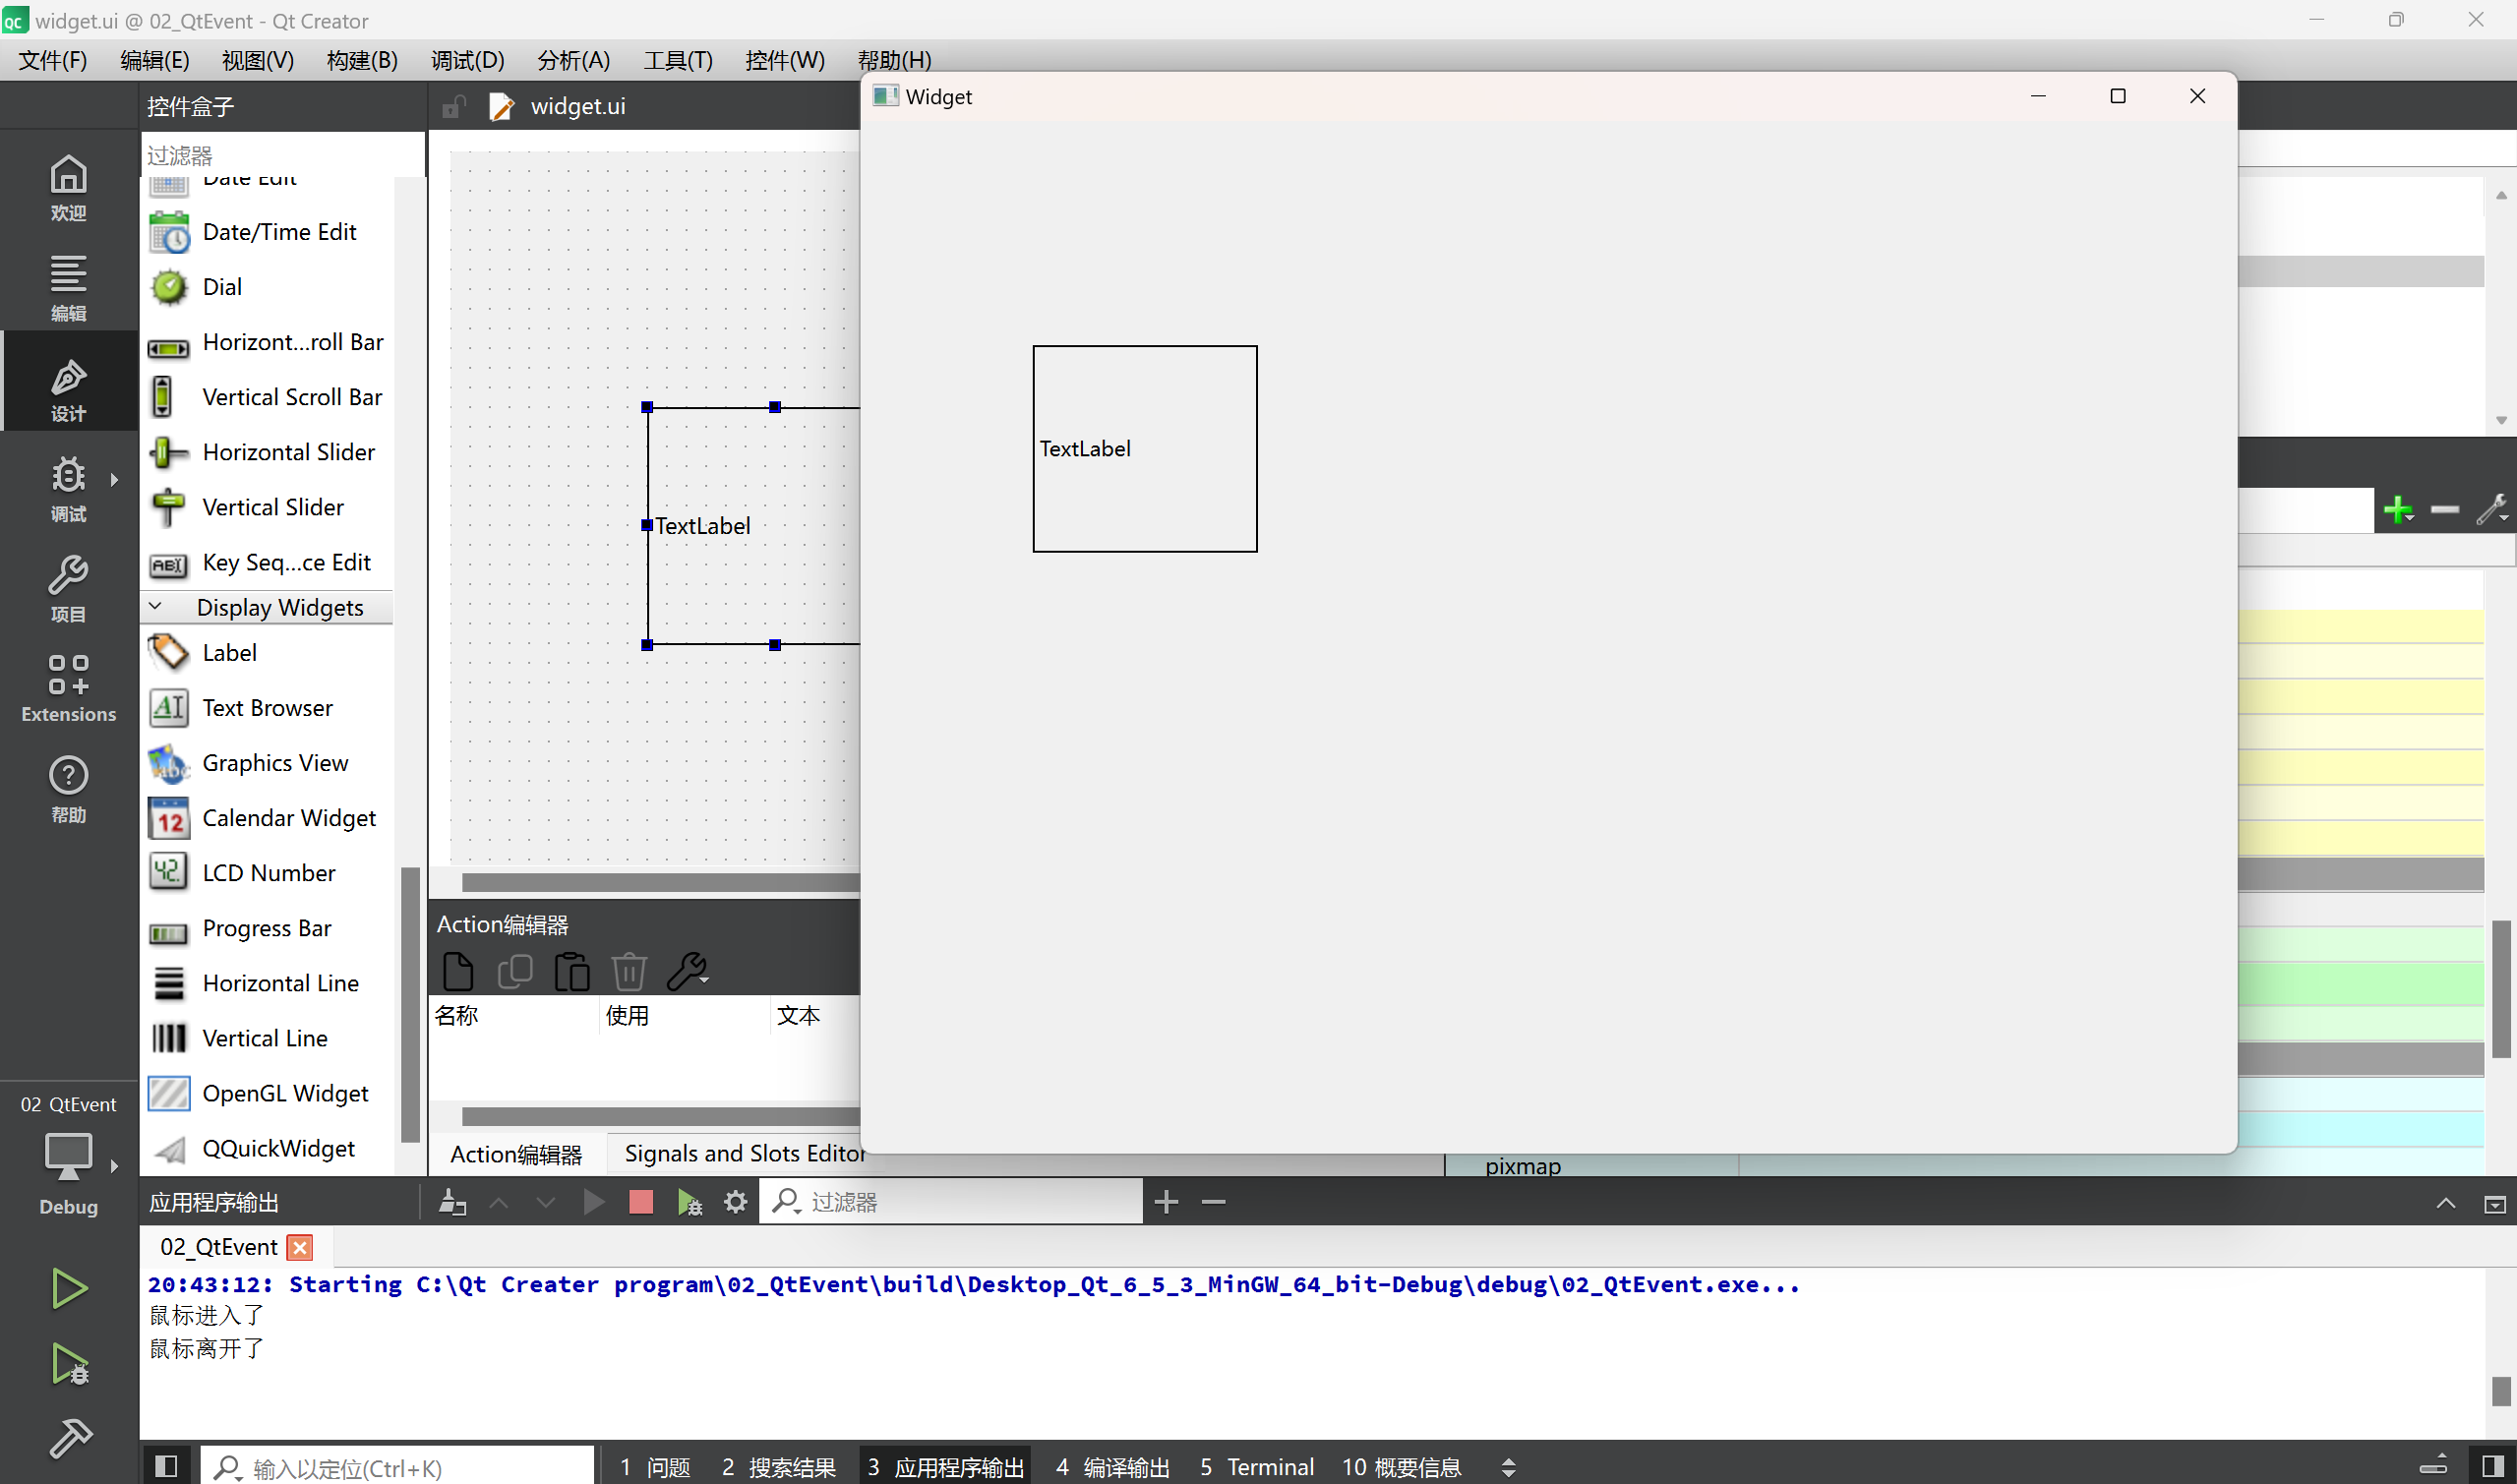Open the Projects mode wrench icon
Image resolution: width=2517 pixels, height=1484 pixels.
(x=68, y=587)
